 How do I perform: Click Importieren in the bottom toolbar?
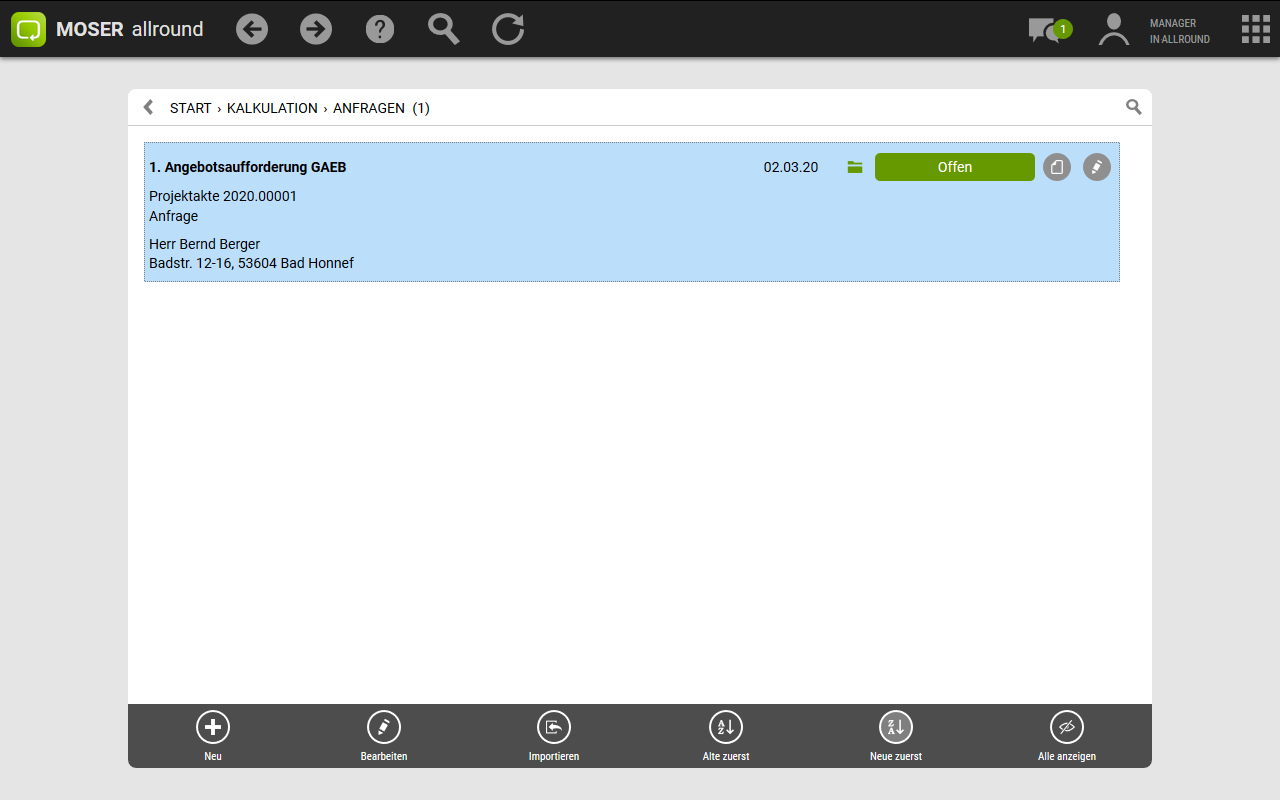click(554, 736)
